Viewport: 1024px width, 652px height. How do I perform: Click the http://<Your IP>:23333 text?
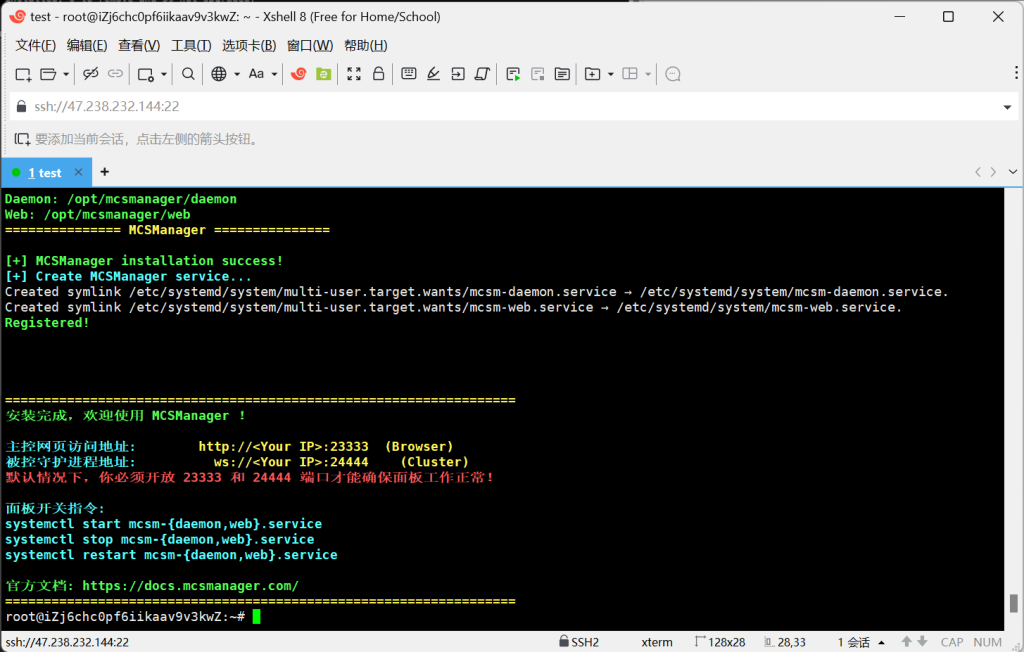tap(283, 446)
